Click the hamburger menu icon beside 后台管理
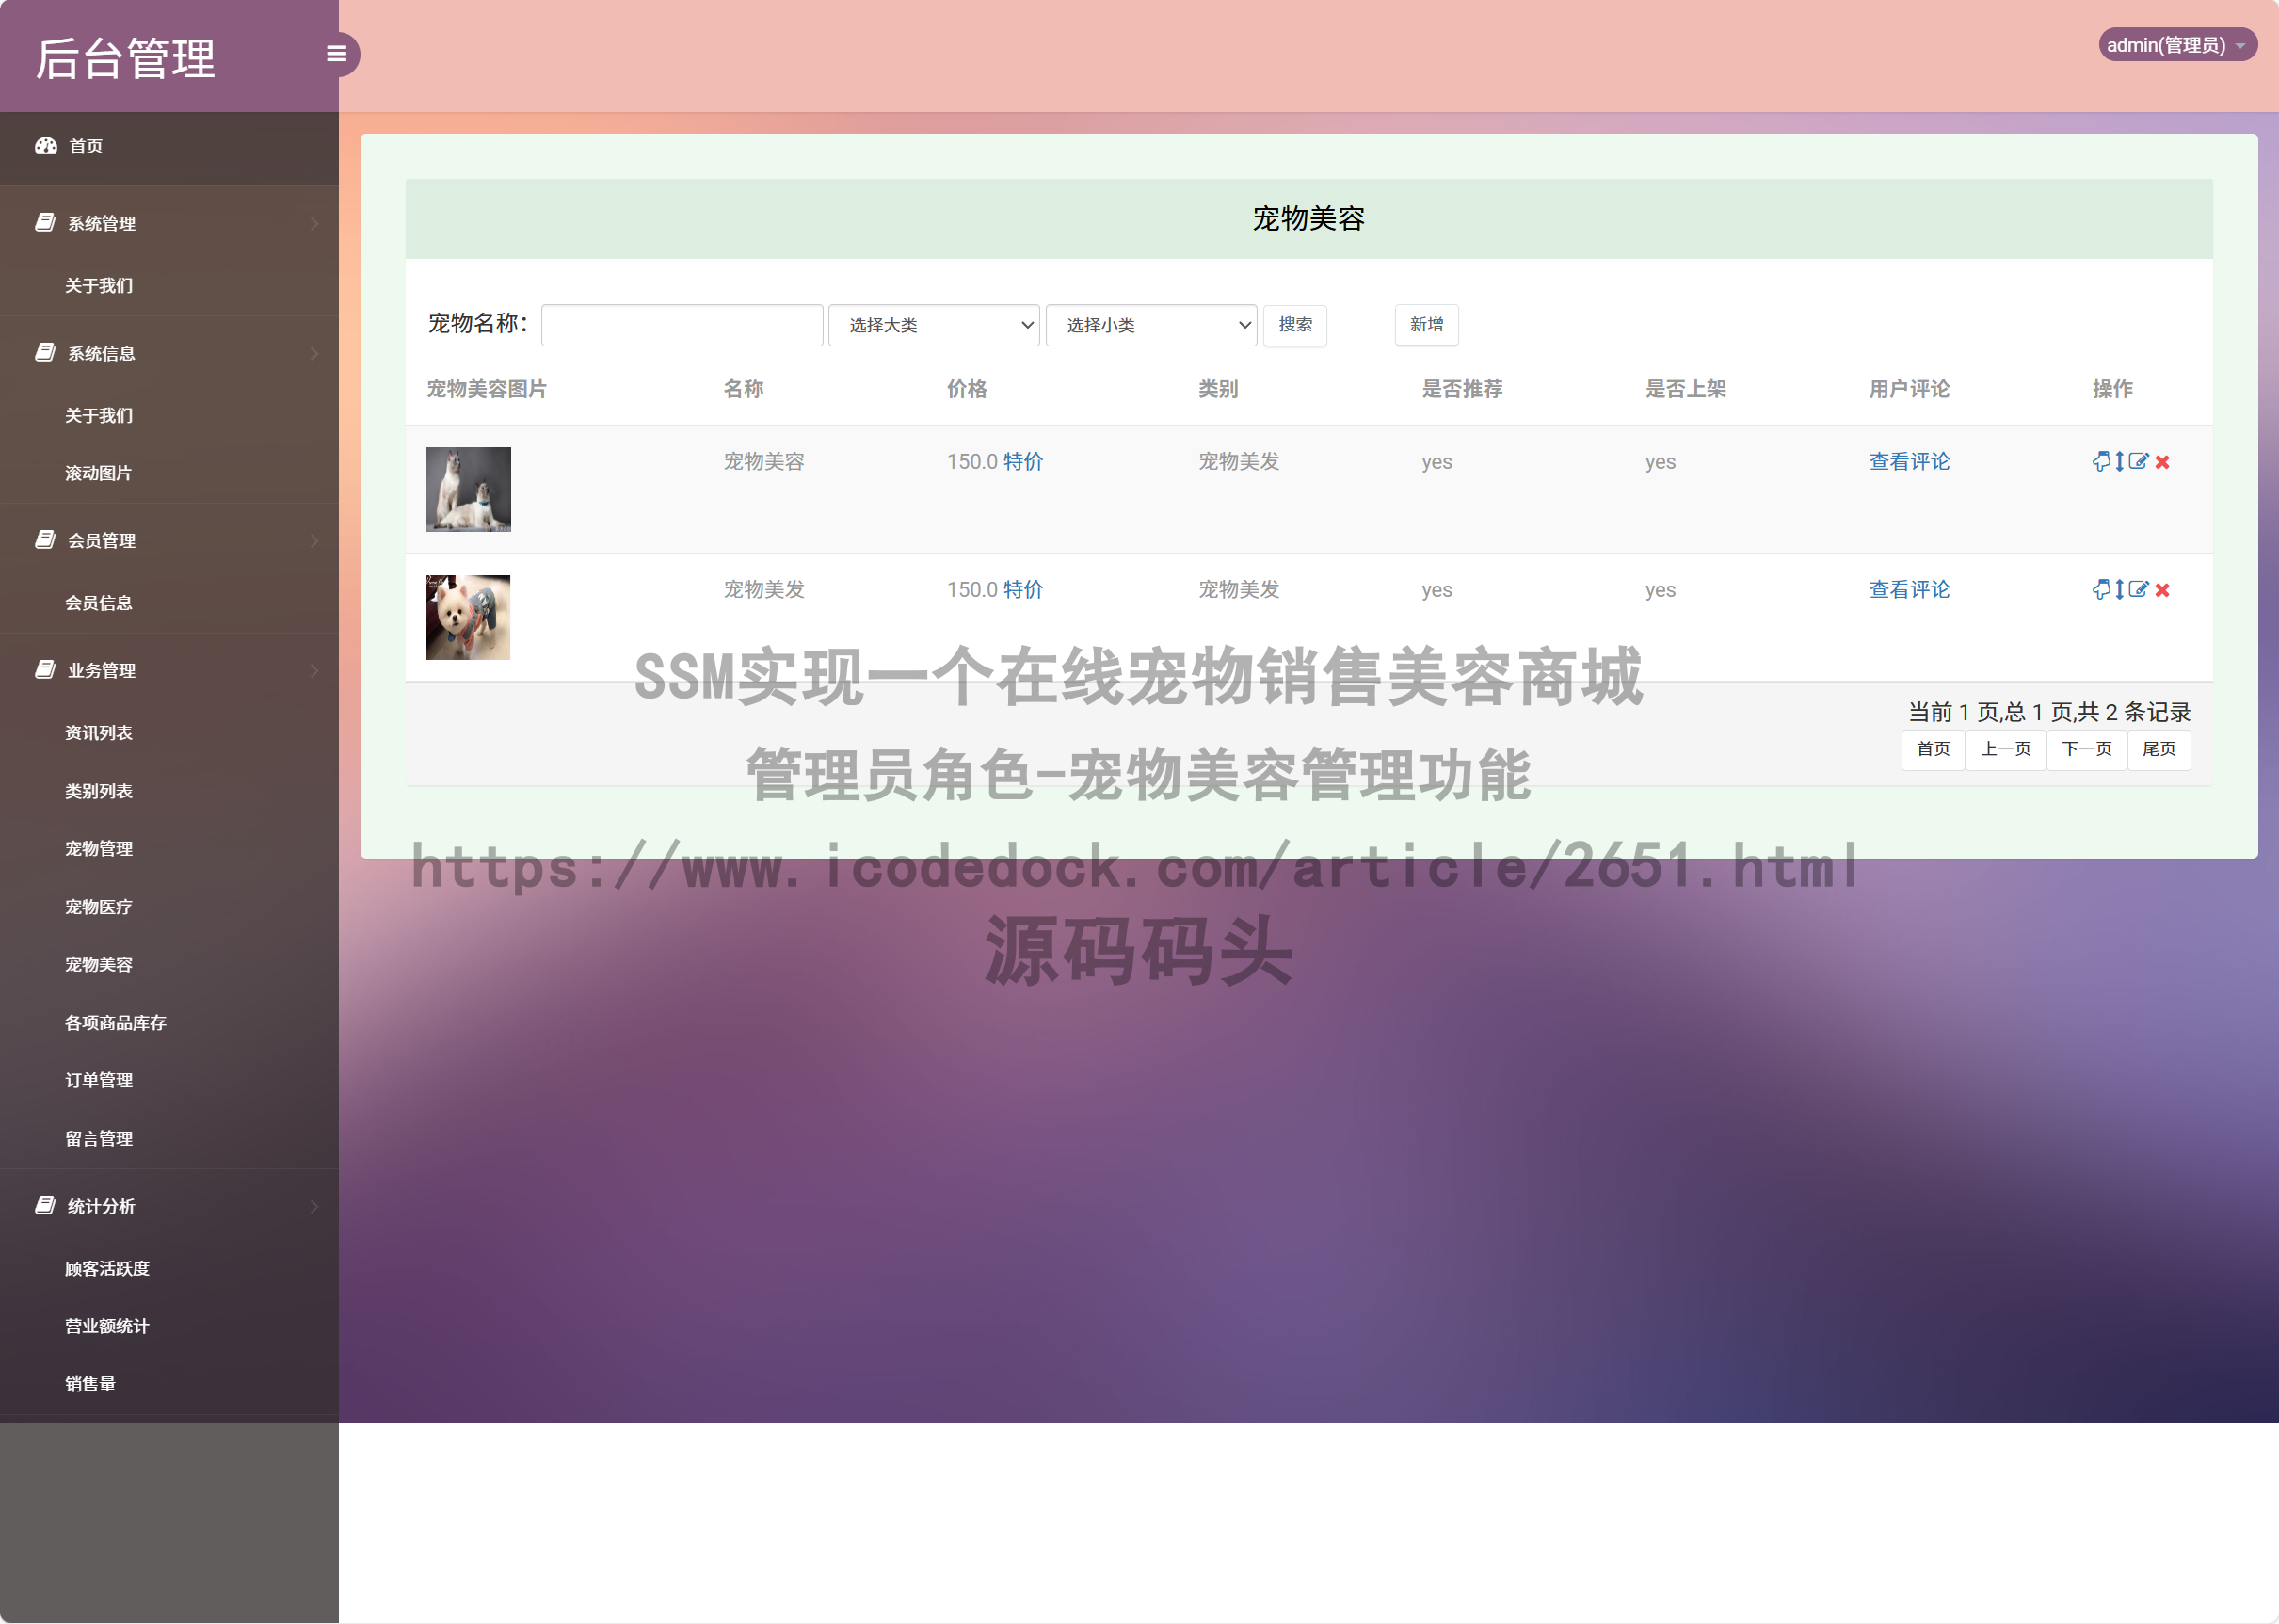2279x1624 pixels. 336,53
